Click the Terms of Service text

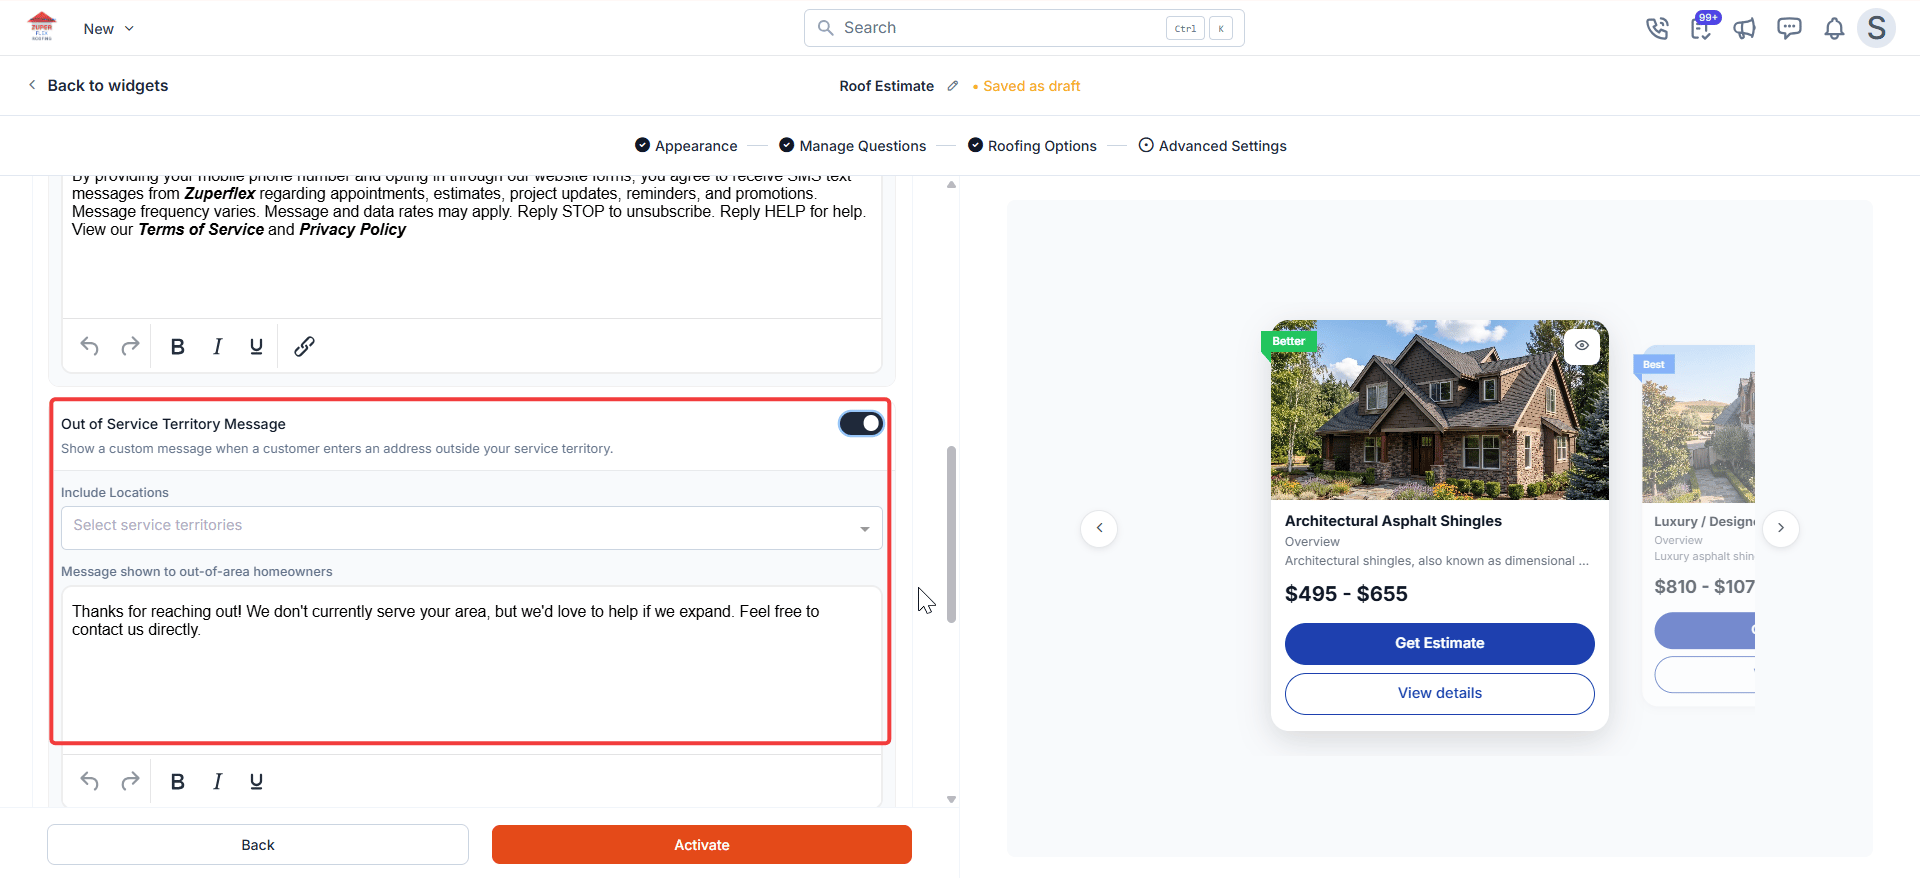click(x=201, y=230)
